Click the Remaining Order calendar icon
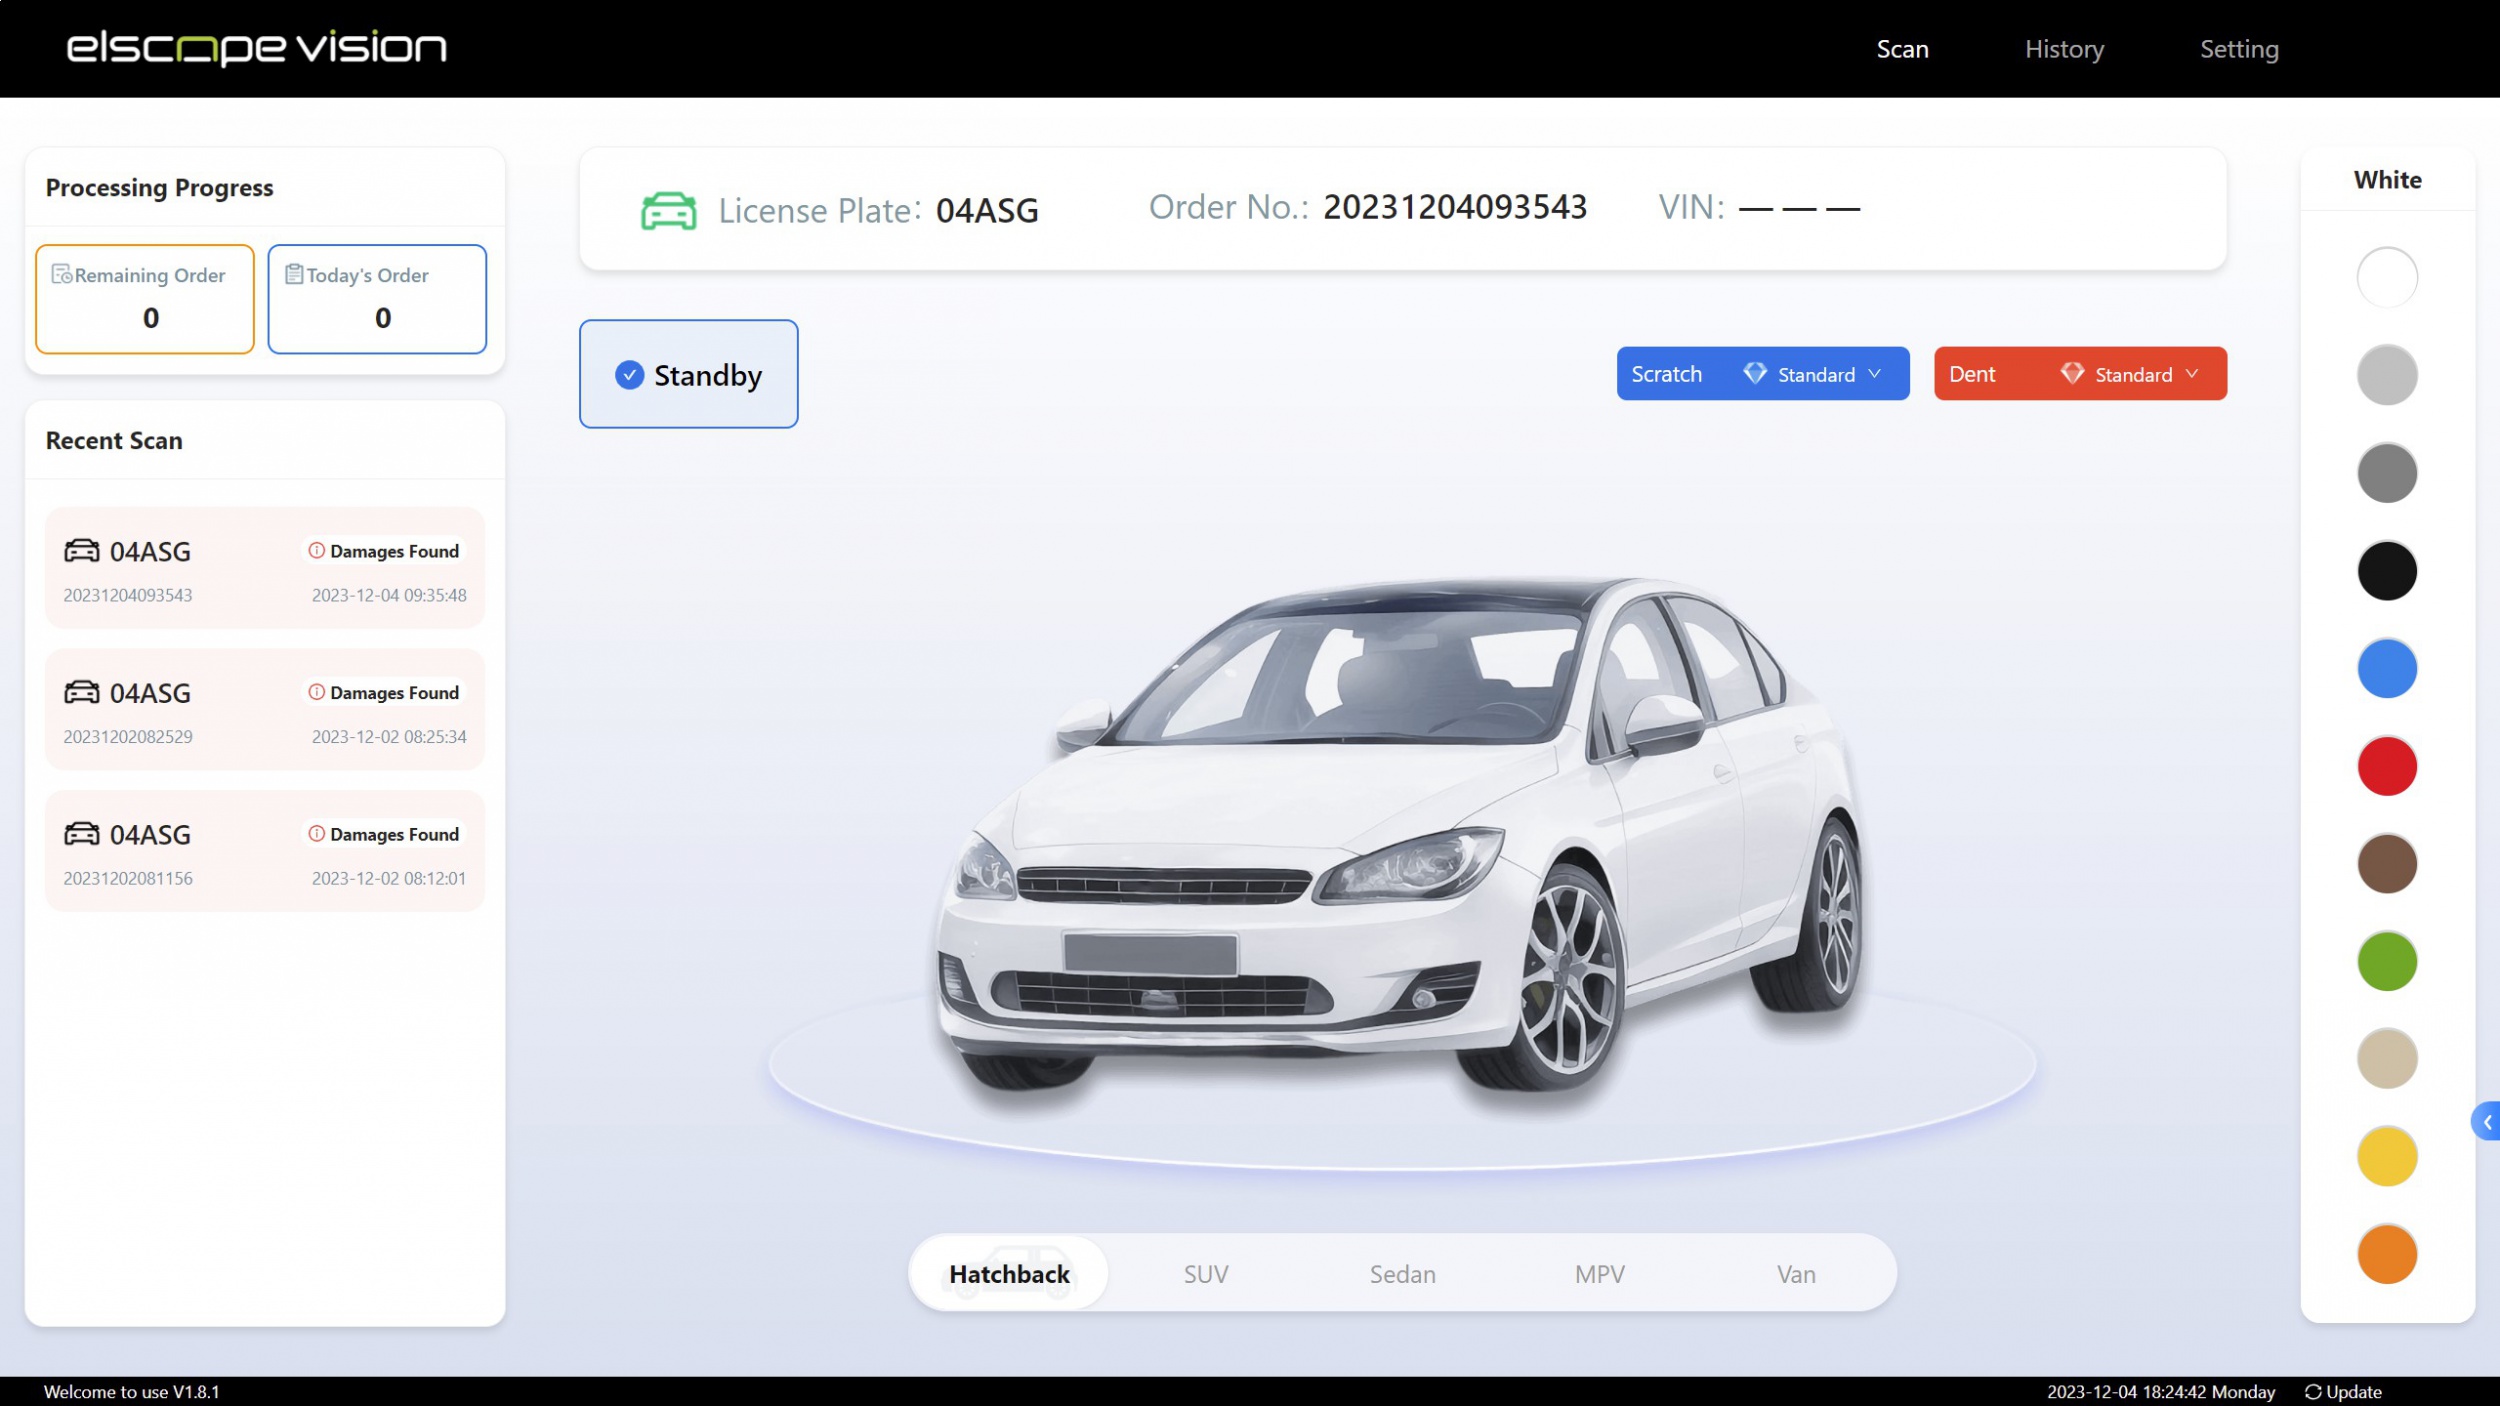Screen dimensions: 2500x1406 (x=63, y=274)
